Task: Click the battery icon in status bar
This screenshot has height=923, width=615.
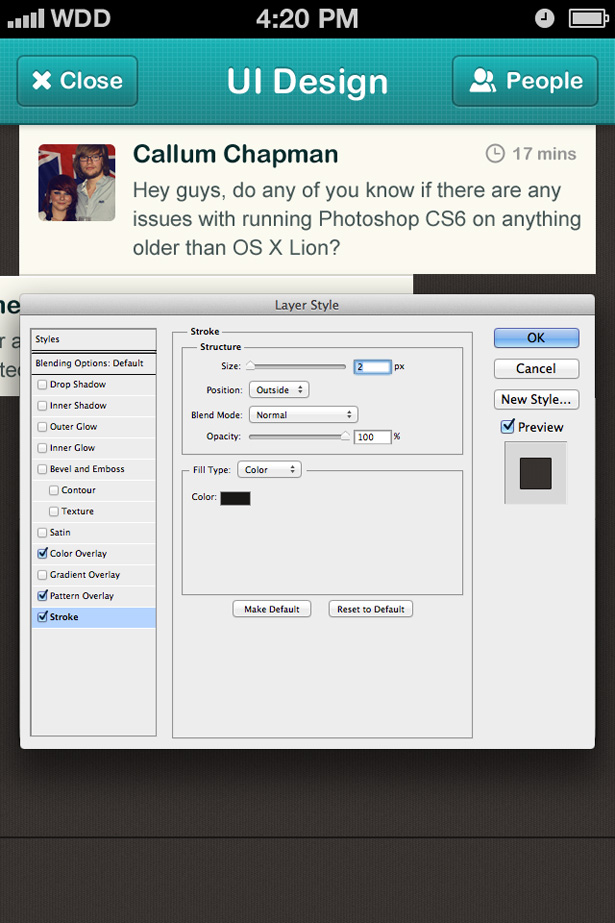Action: point(588,18)
